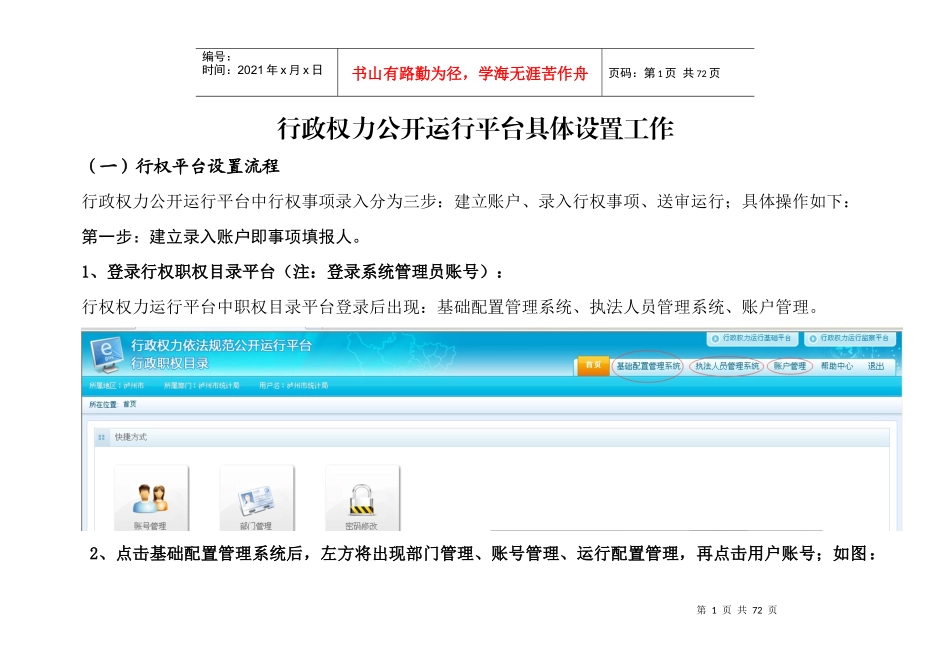Open the 部门管理 ID card icon
Viewport: 950px width, 672px height.
tap(257, 498)
